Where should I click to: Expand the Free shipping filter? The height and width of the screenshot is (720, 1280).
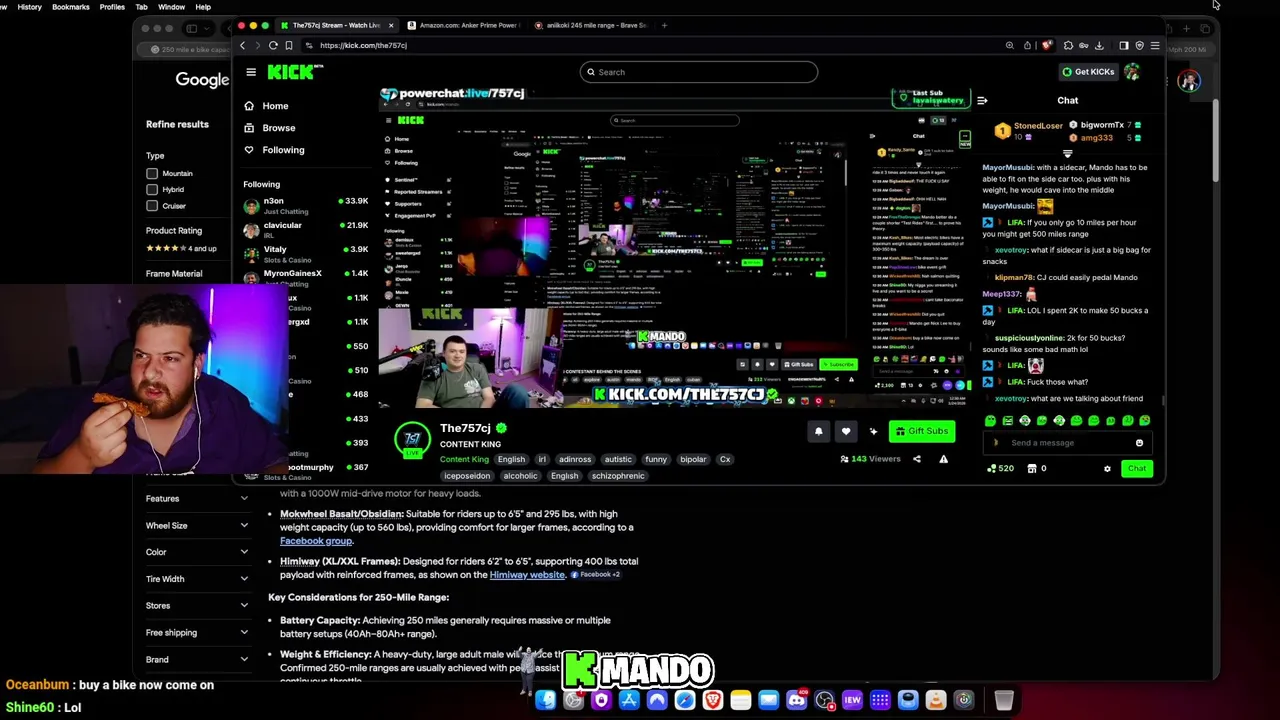(x=197, y=633)
